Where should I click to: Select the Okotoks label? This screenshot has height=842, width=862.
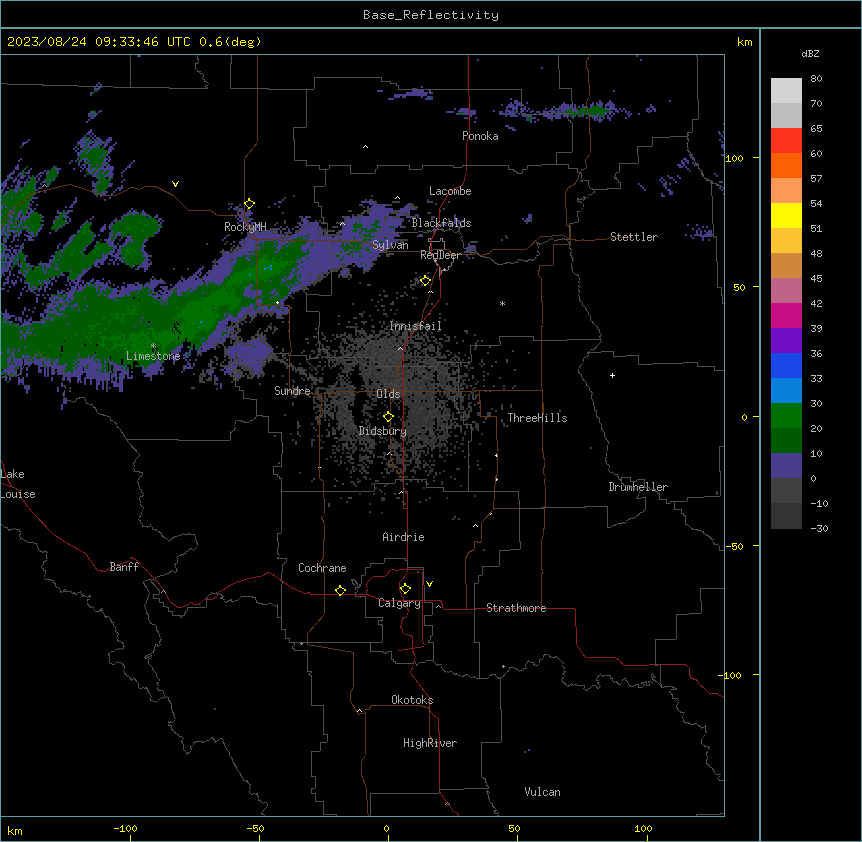tap(412, 700)
